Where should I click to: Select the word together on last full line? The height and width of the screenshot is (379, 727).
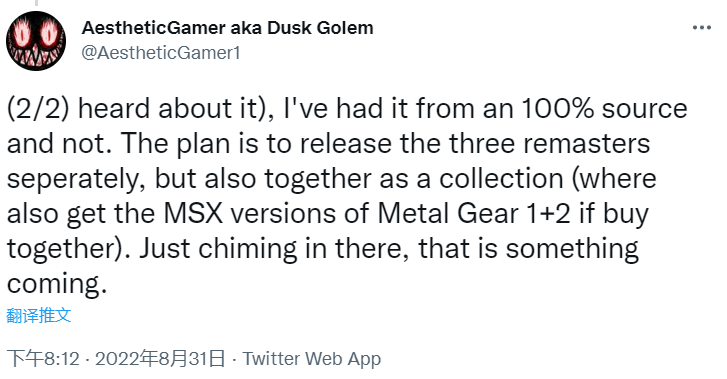(59, 249)
